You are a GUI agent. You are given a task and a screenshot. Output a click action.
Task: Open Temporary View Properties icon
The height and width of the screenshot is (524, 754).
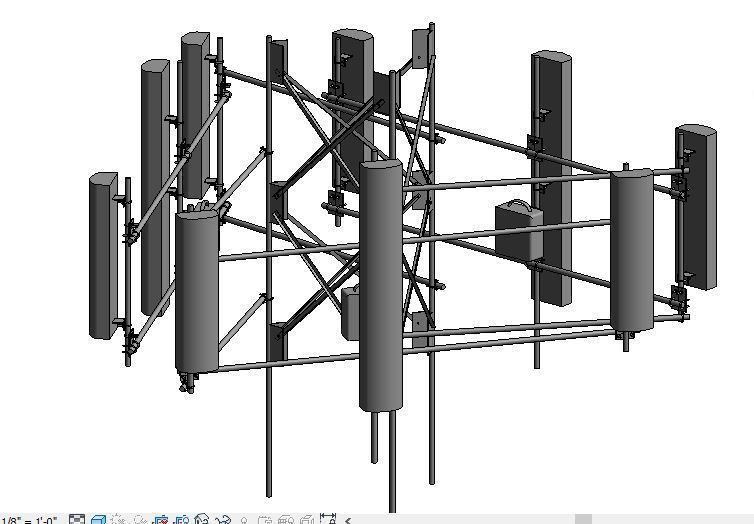pos(265,520)
